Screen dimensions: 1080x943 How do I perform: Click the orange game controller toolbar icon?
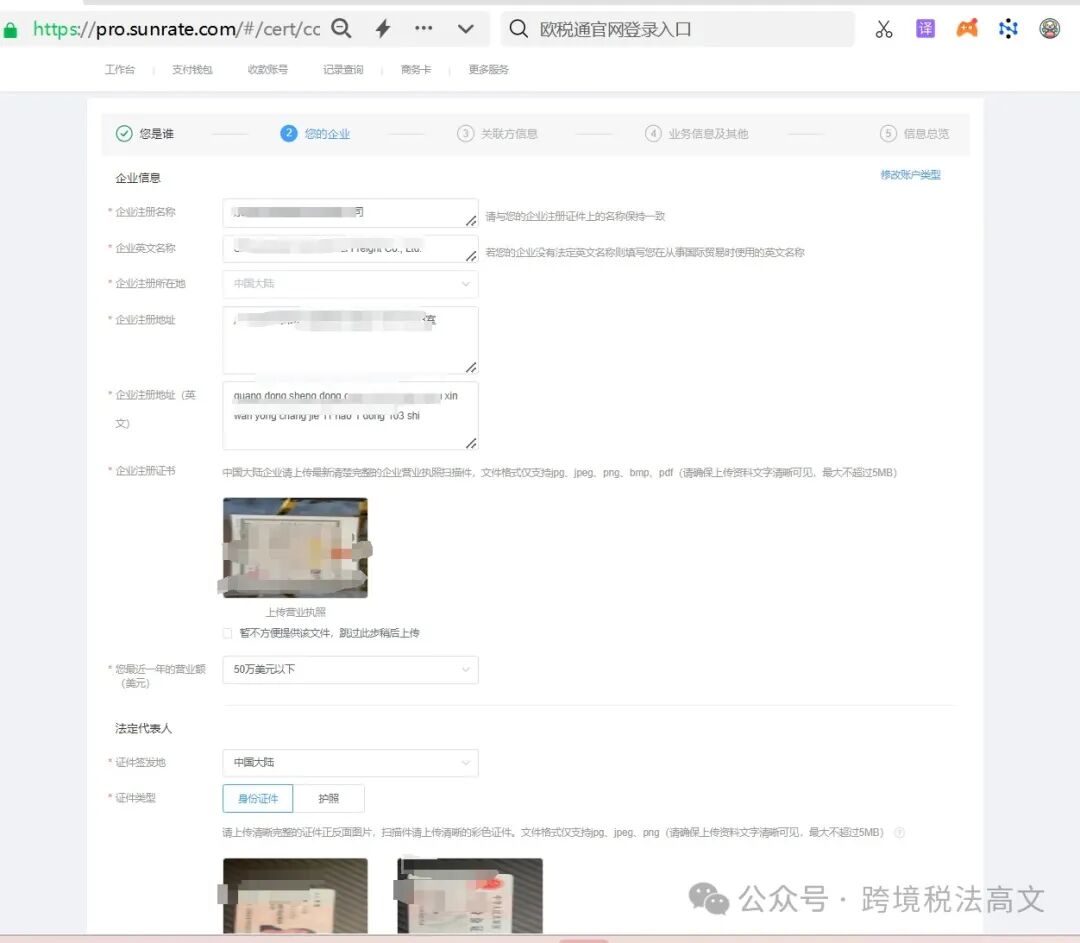click(x=966, y=28)
